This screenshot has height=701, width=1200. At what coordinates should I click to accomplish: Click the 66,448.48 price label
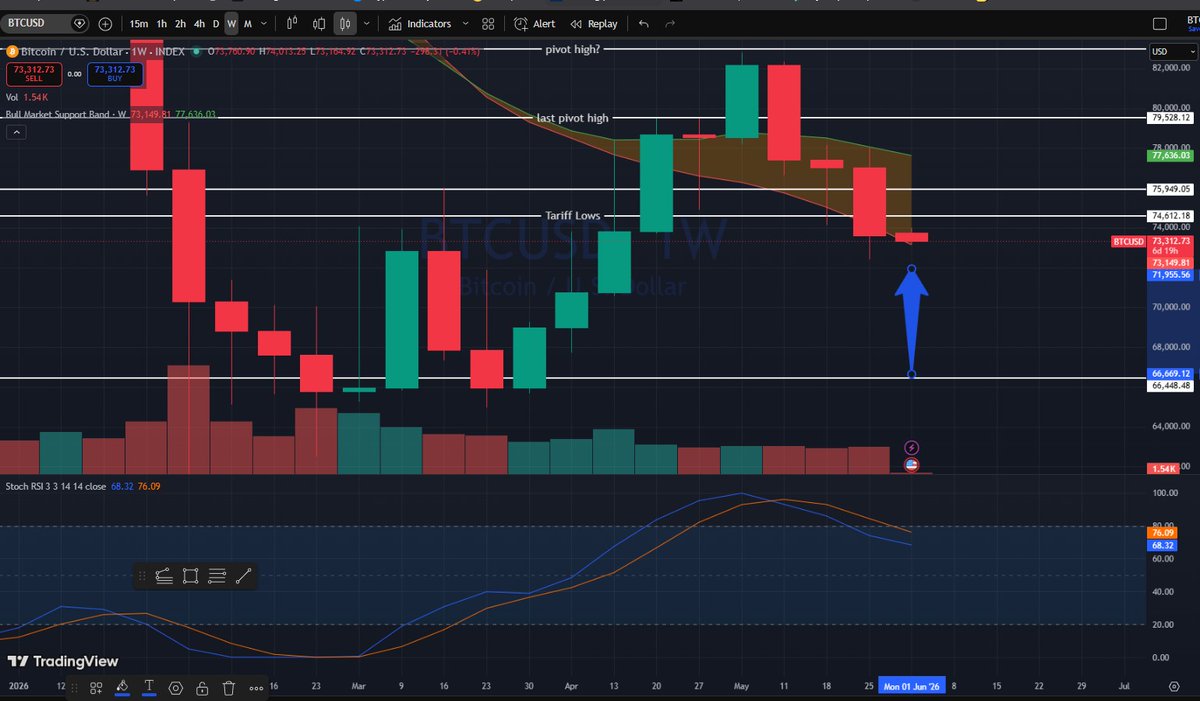pyautogui.click(x=1171, y=385)
